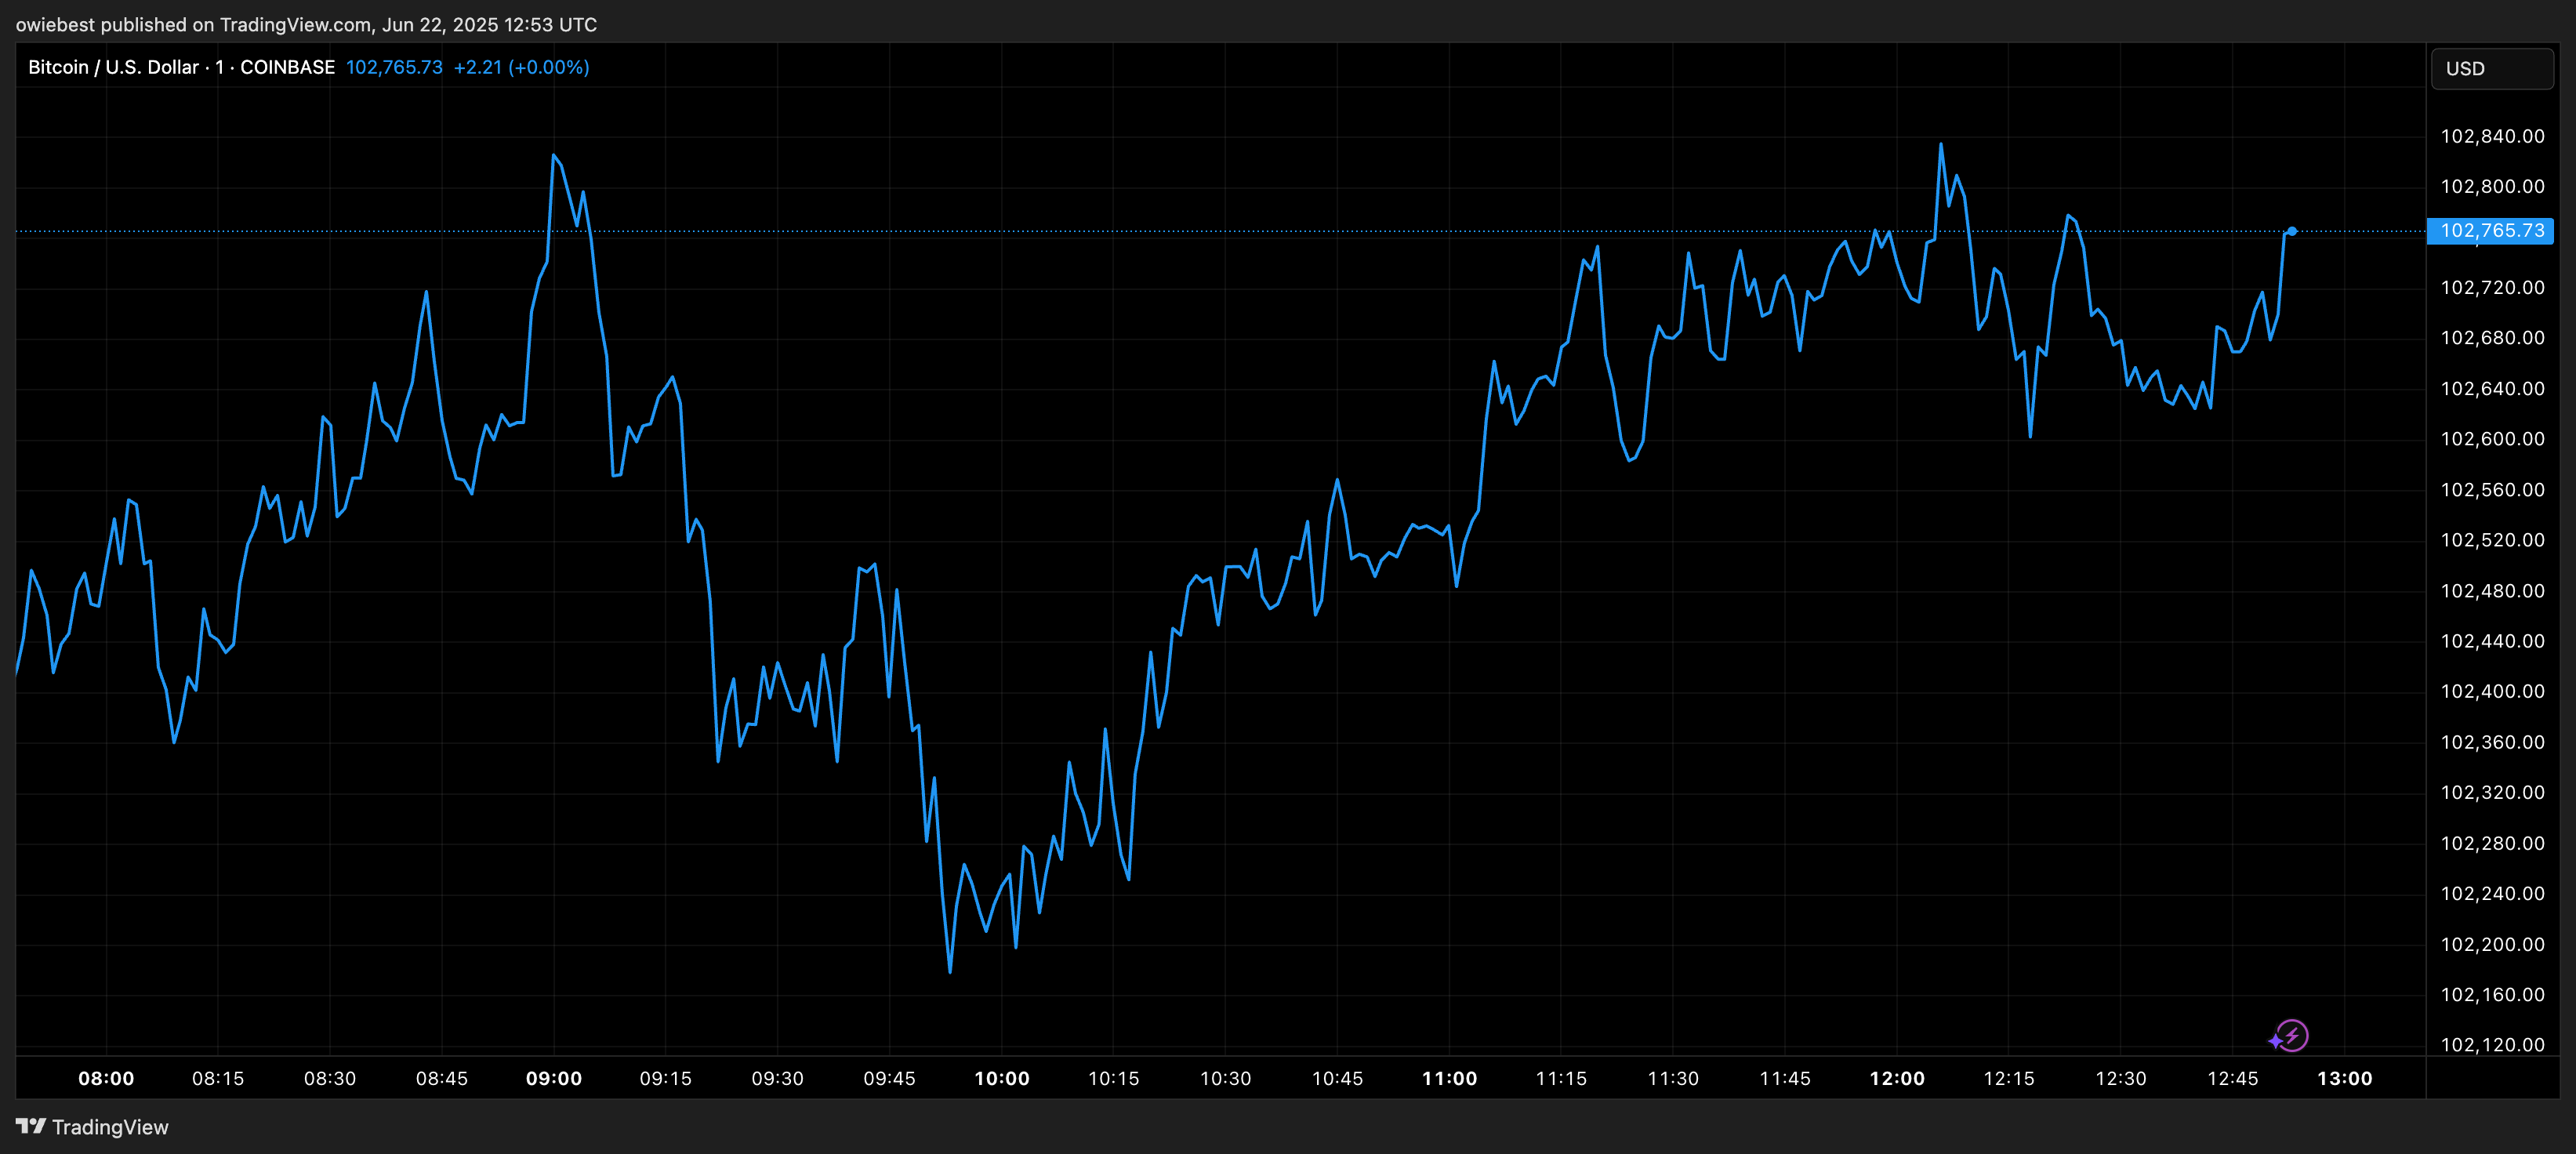Click the 12:00 time axis label
This screenshot has height=1154, width=2576.
click(x=1897, y=1078)
